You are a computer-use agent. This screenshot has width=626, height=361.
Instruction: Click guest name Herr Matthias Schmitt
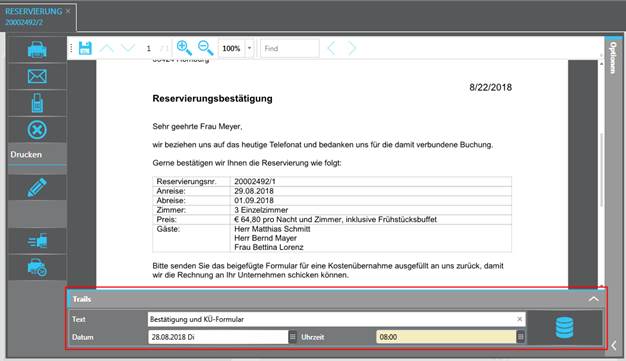coord(272,229)
